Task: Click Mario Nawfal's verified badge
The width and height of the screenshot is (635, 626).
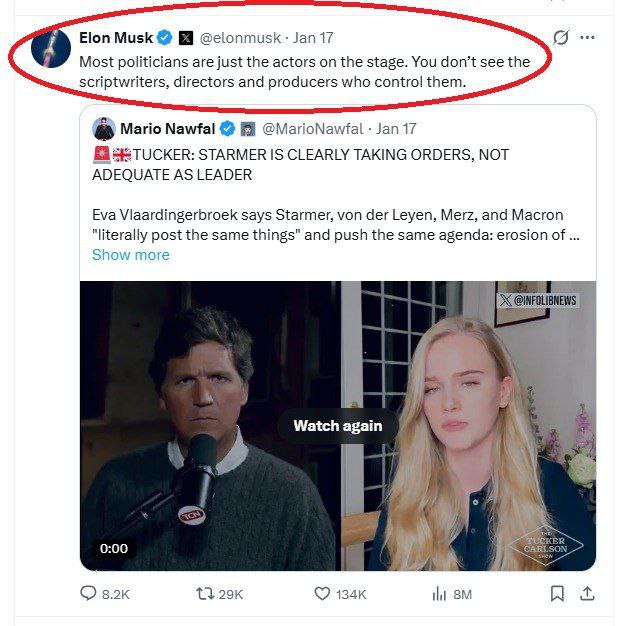Action: click(228, 128)
